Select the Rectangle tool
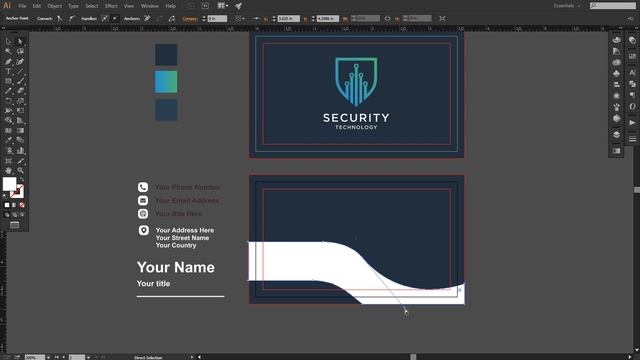This screenshot has width=640, height=360. point(9,81)
